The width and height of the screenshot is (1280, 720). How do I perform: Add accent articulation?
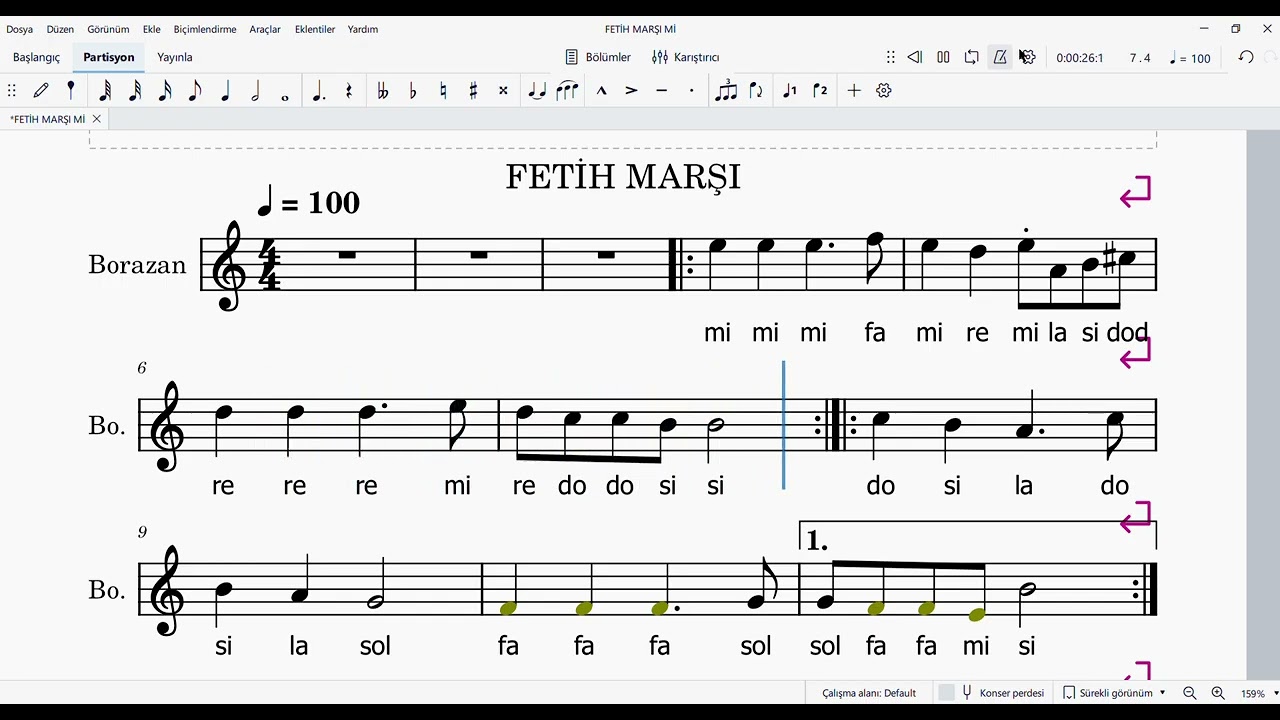[x=631, y=91]
